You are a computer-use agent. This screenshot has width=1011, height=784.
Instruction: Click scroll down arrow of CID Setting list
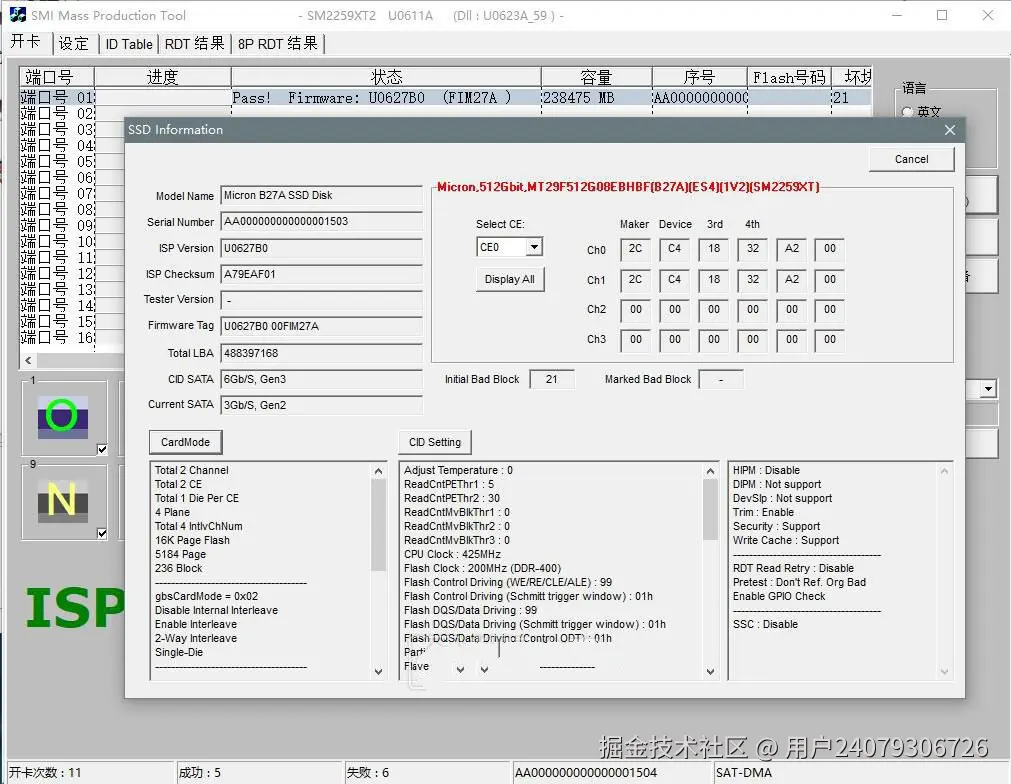[710, 671]
